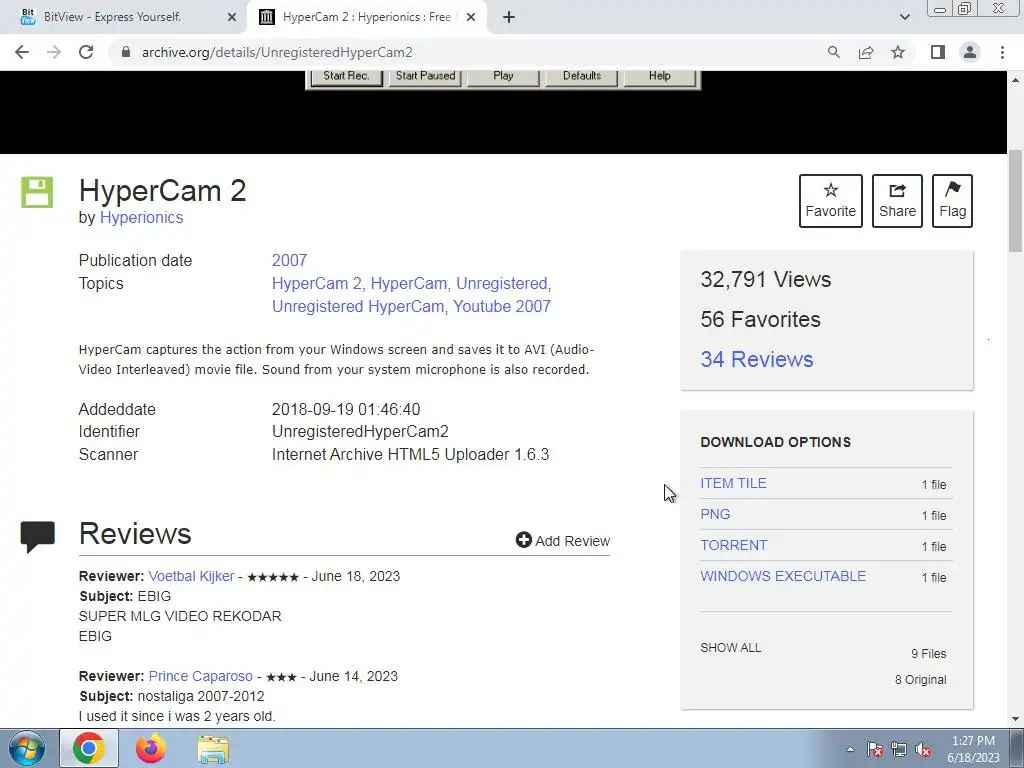Viewport: 1024px width, 768px height.
Task: Click the browser forward arrow
Action: (54, 52)
